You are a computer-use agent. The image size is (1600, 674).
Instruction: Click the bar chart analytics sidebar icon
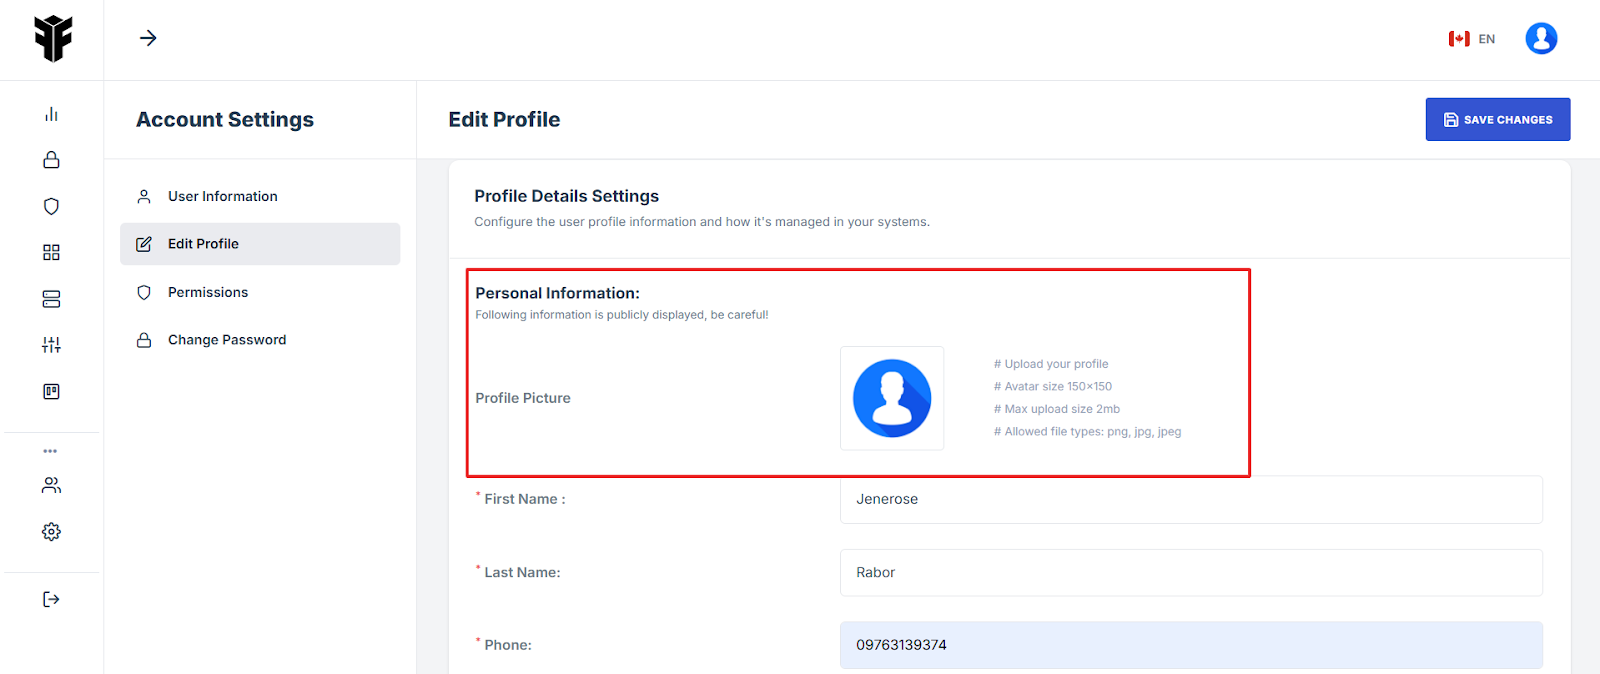pyautogui.click(x=51, y=114)
